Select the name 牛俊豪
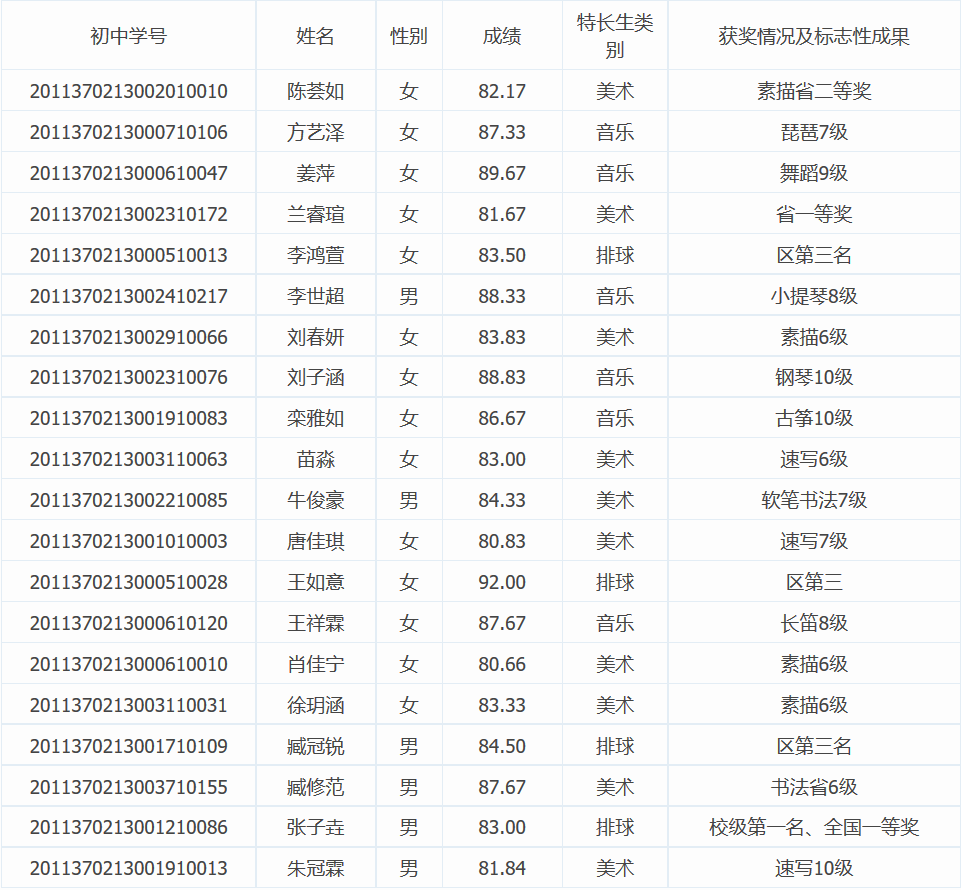The image size is (961, 890). tap(315, 501)
